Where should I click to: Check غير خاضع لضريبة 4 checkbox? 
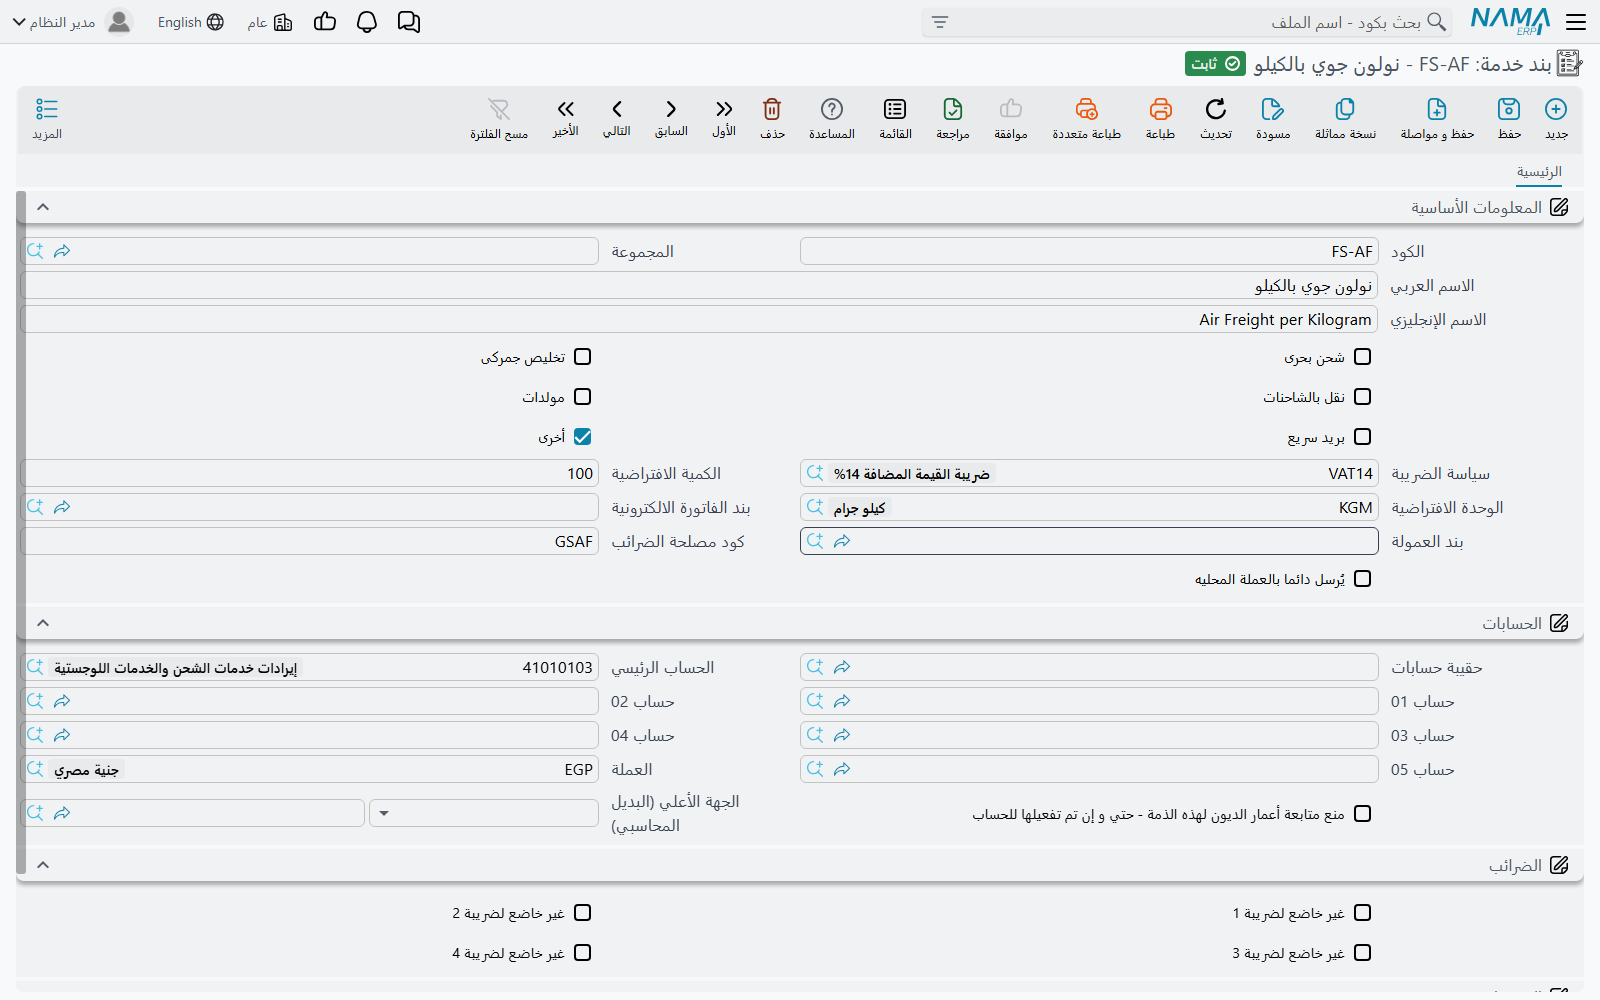point(583,953)
